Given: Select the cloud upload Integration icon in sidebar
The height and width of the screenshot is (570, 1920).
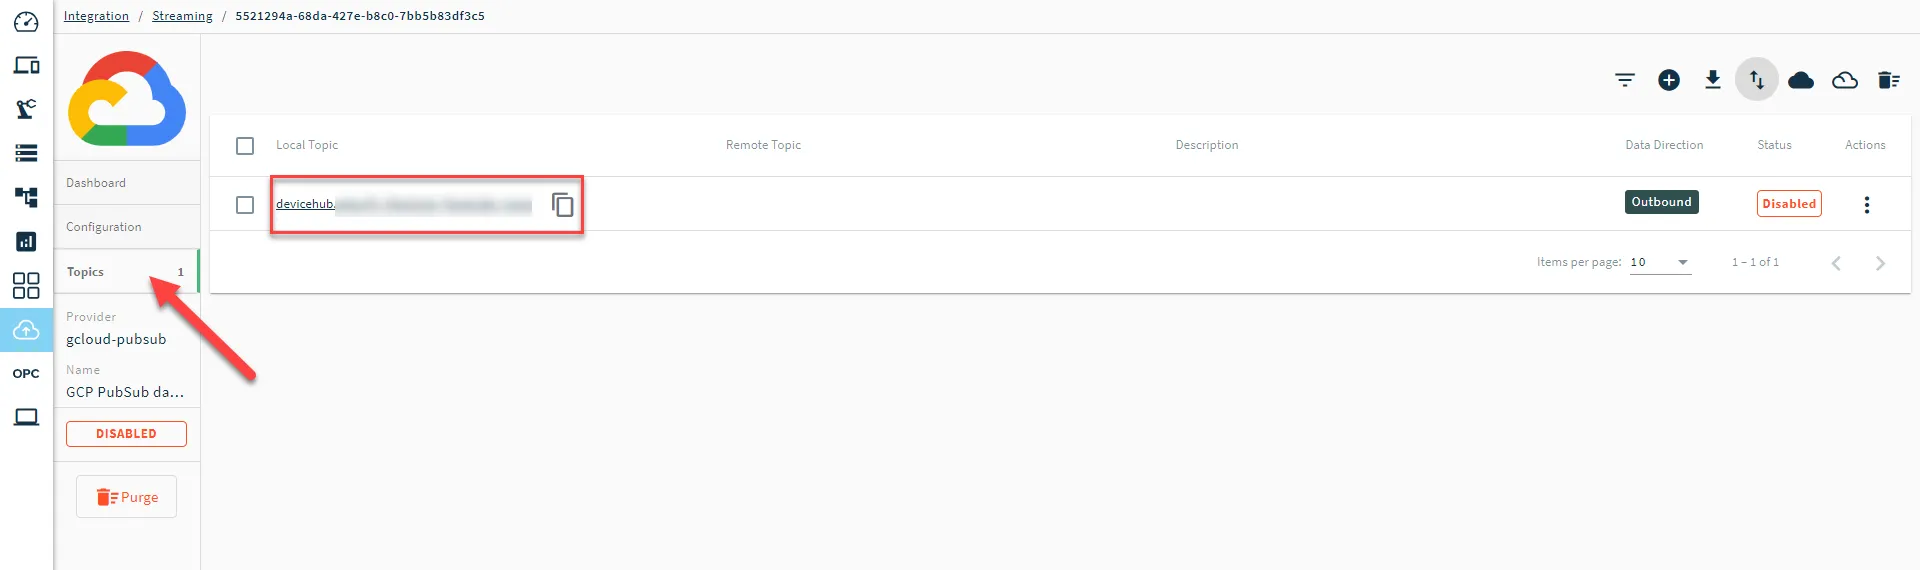Looking at the screenshot, I should [26, 330].
